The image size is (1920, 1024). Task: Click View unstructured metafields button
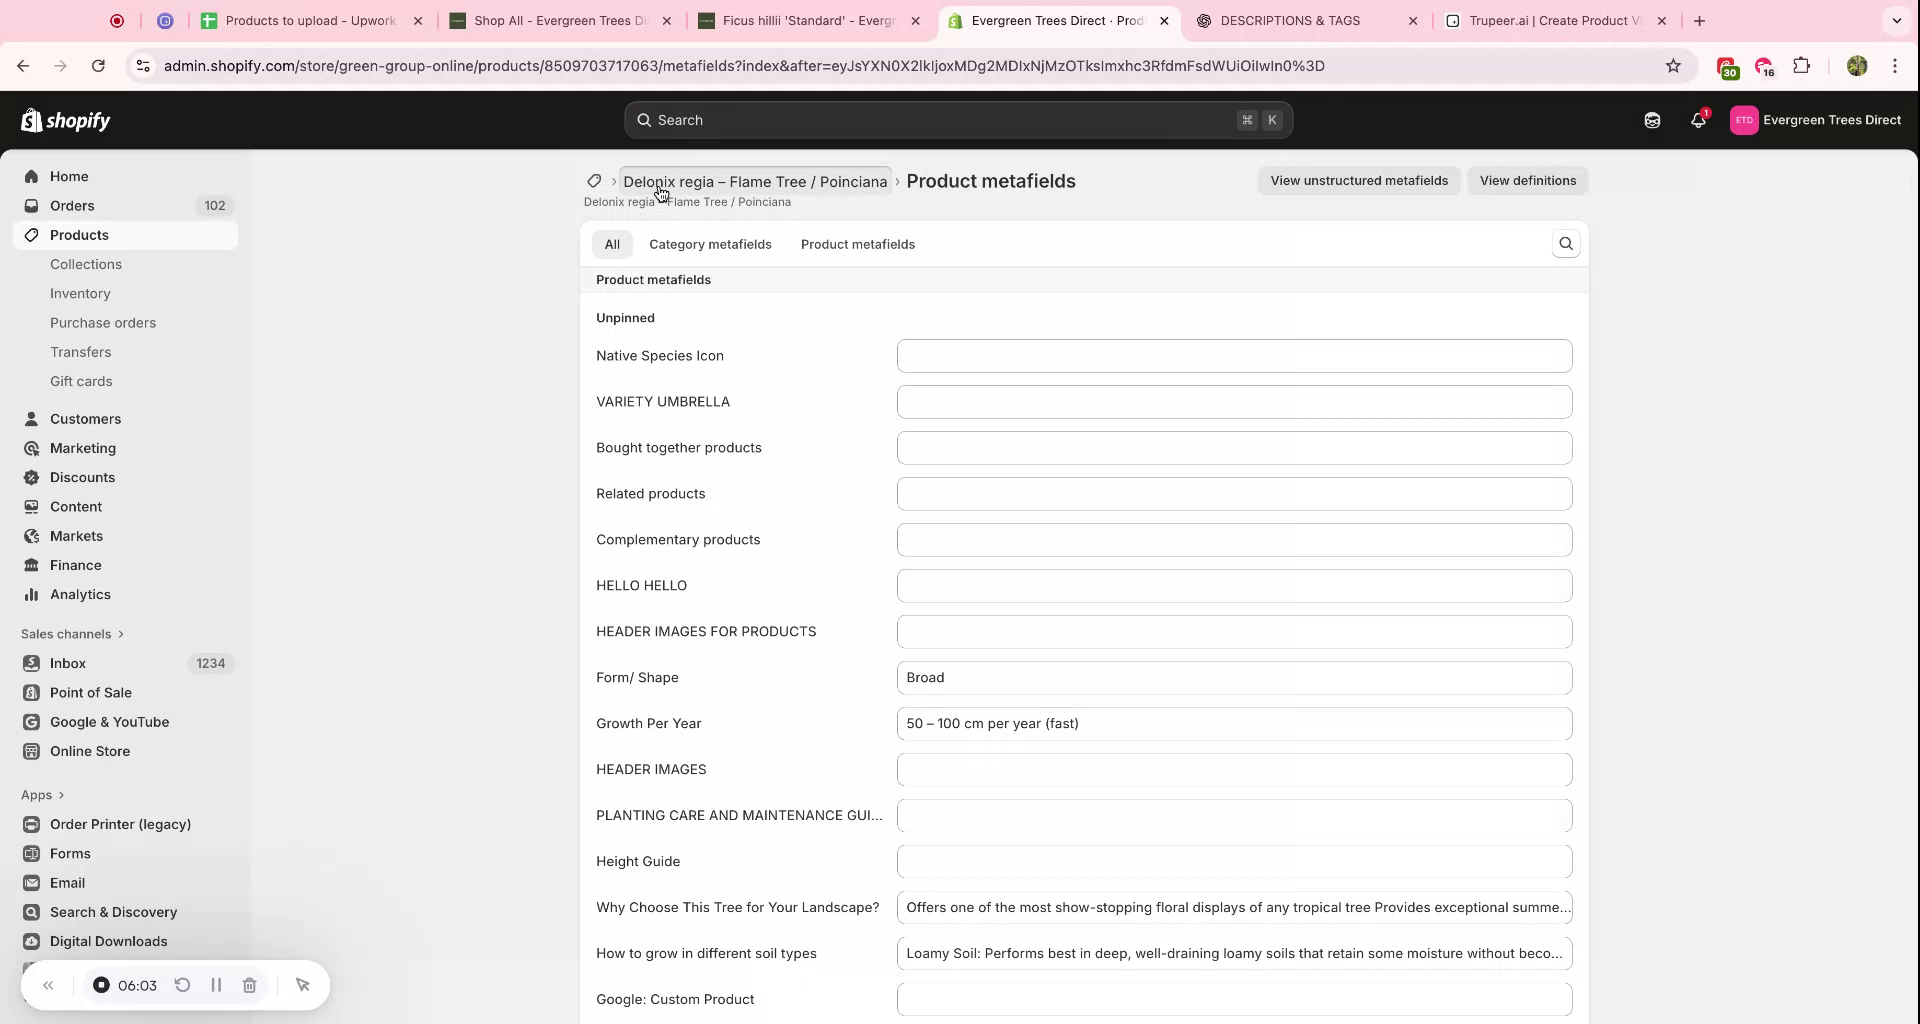pos(1358,180)
